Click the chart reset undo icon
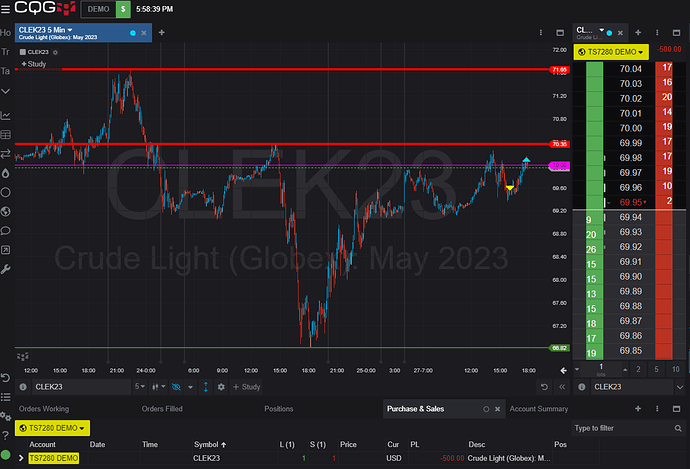Screen dimensions: 690x469 point(544,387)
